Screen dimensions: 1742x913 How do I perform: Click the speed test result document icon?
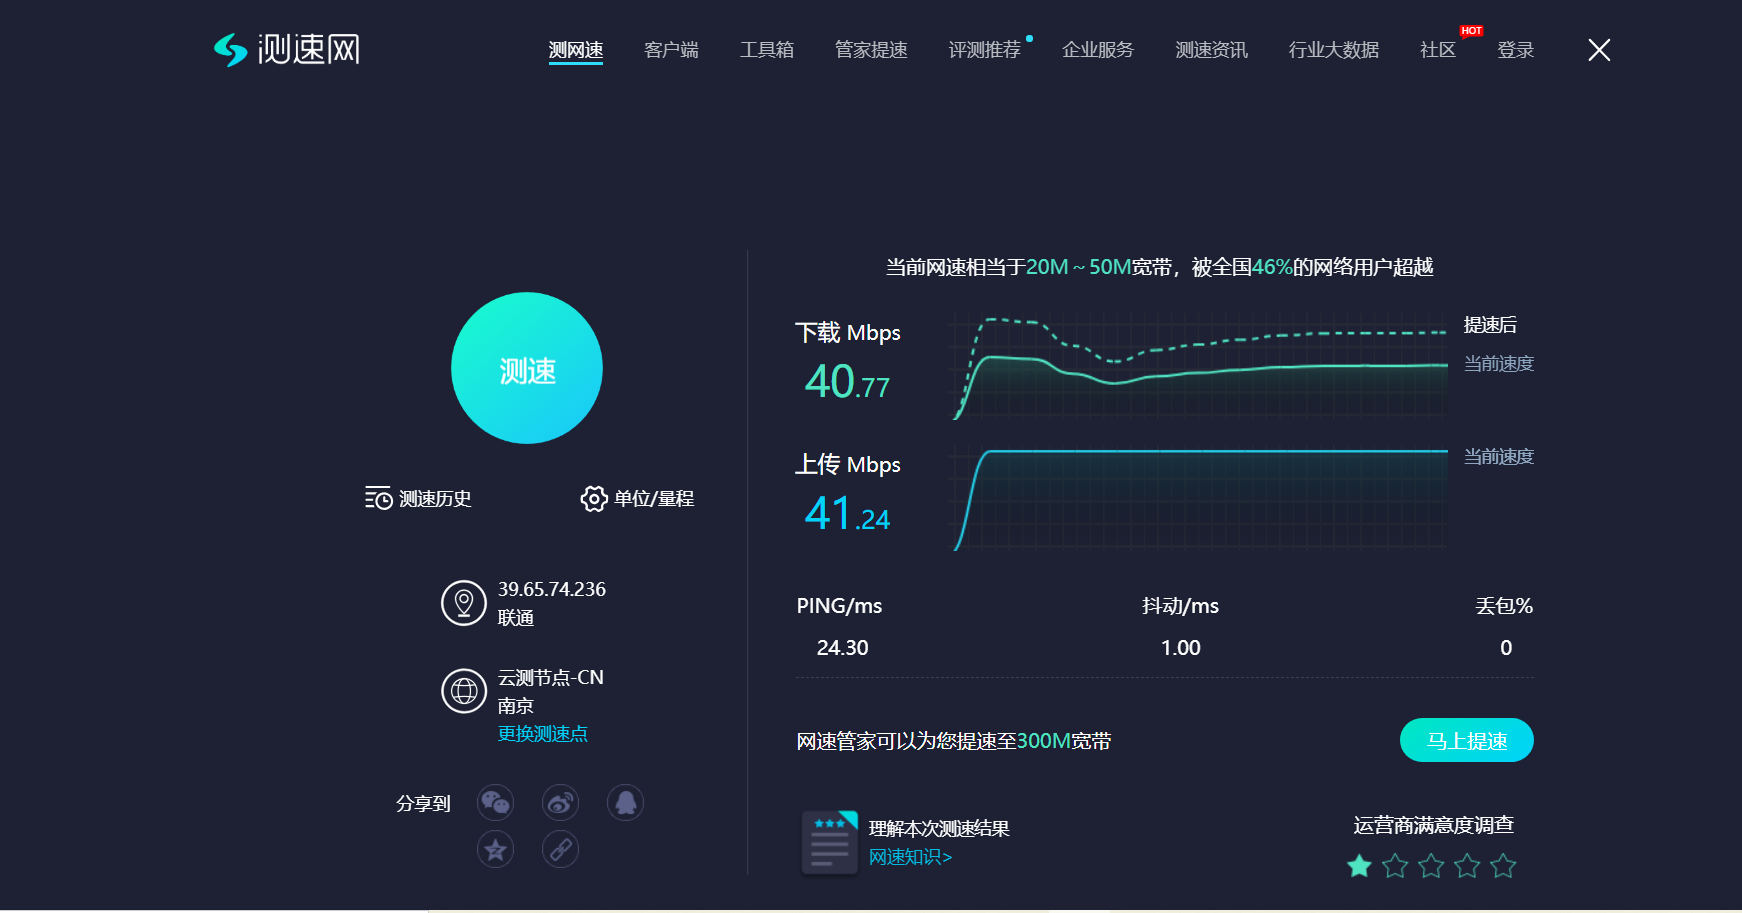tap(830, 843)
